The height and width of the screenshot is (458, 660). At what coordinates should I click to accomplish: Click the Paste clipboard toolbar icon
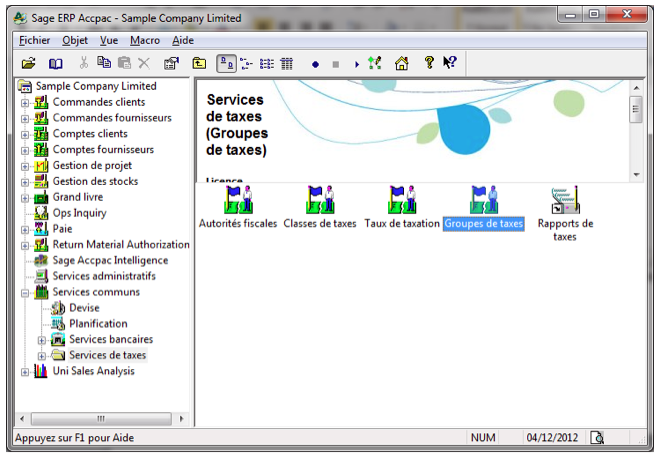[x=124, y=63]
